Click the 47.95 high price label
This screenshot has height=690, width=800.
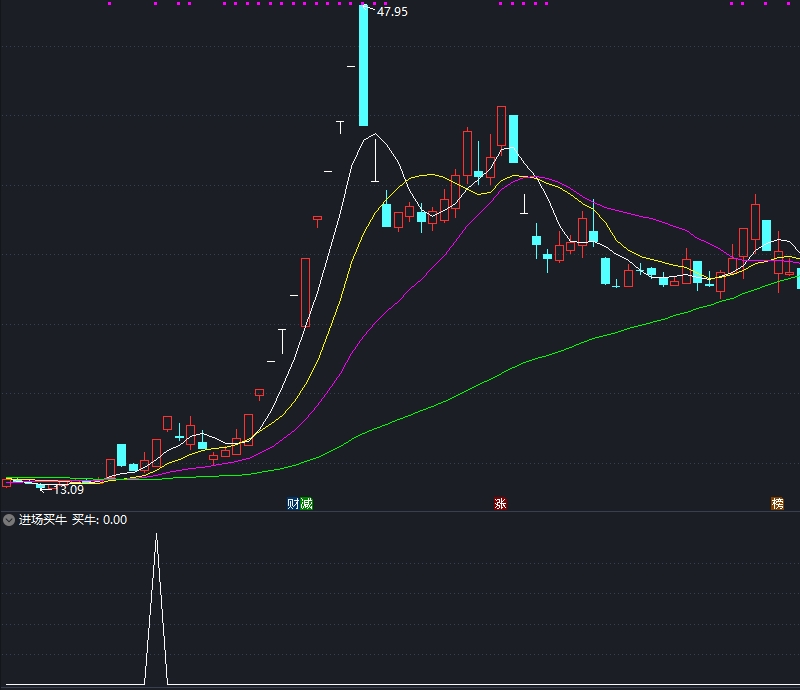pos(392,12)
